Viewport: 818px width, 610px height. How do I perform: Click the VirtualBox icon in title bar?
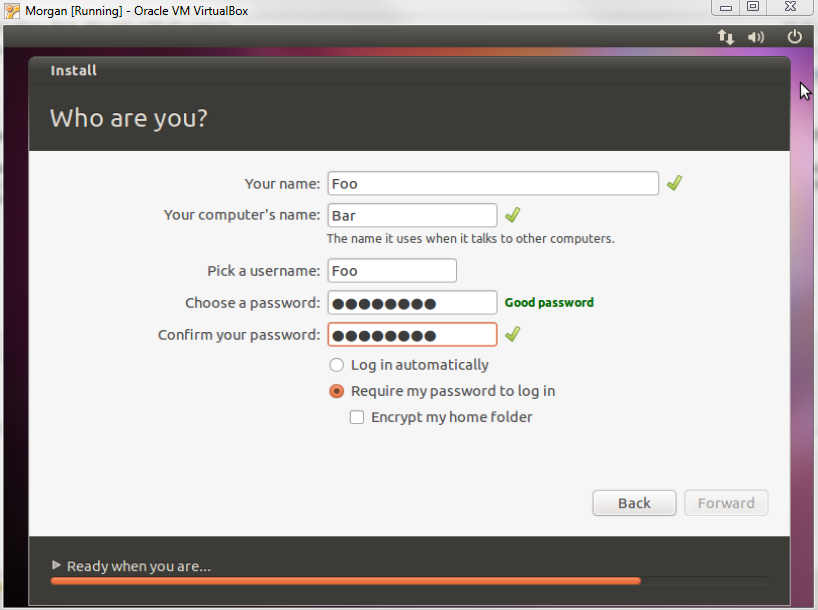coord(12,11)
